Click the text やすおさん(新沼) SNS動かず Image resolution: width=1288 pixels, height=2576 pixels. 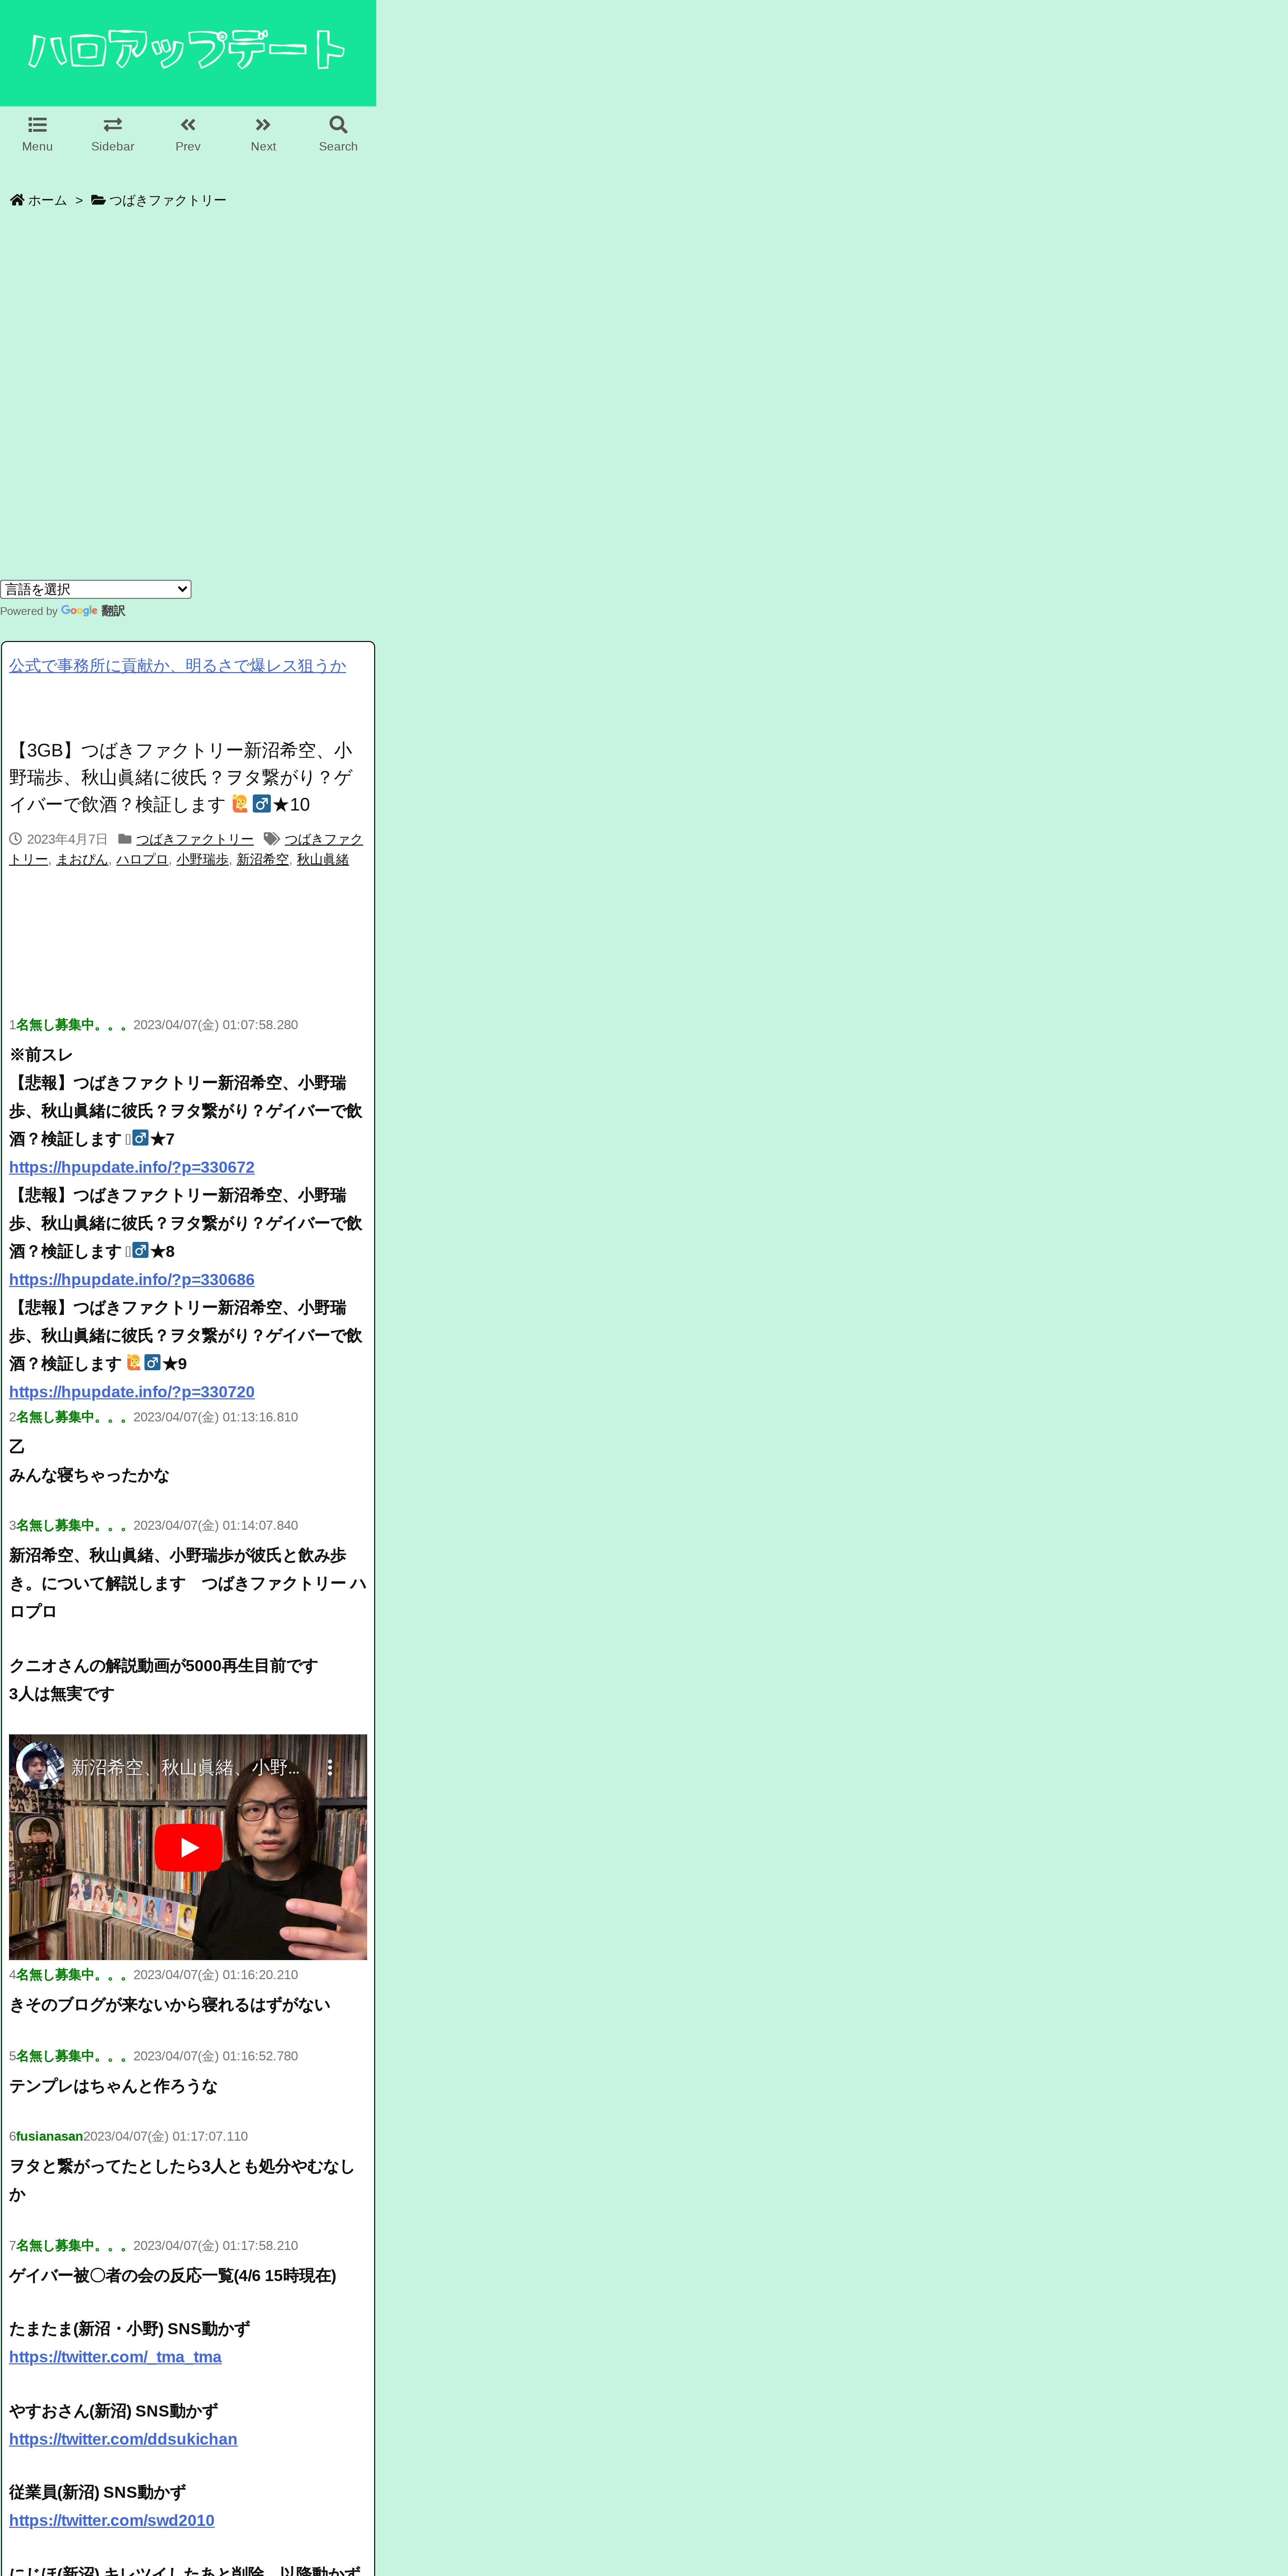coord(113,2411)
